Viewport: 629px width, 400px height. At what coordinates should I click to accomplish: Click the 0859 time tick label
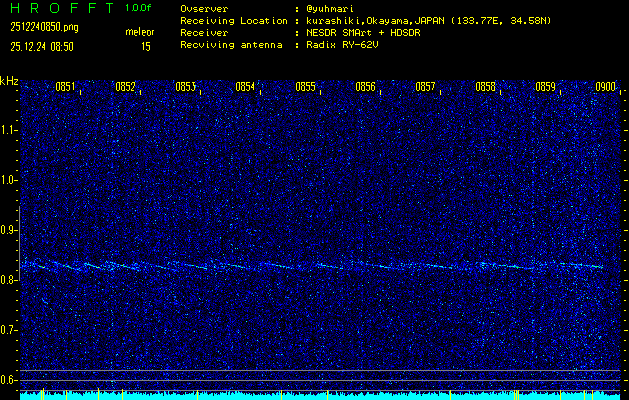pos(545,87)
